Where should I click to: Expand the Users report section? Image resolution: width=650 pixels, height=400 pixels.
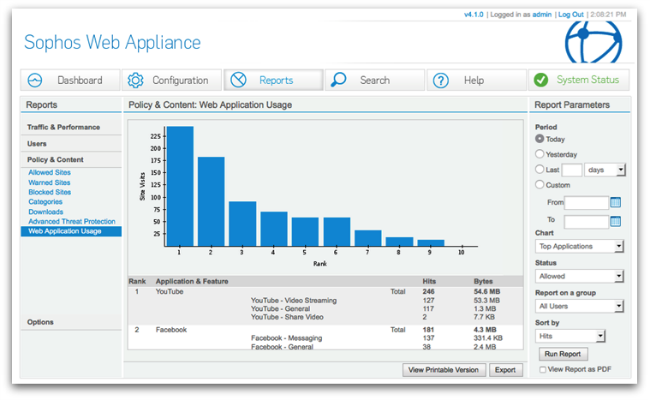click(71, 144)
